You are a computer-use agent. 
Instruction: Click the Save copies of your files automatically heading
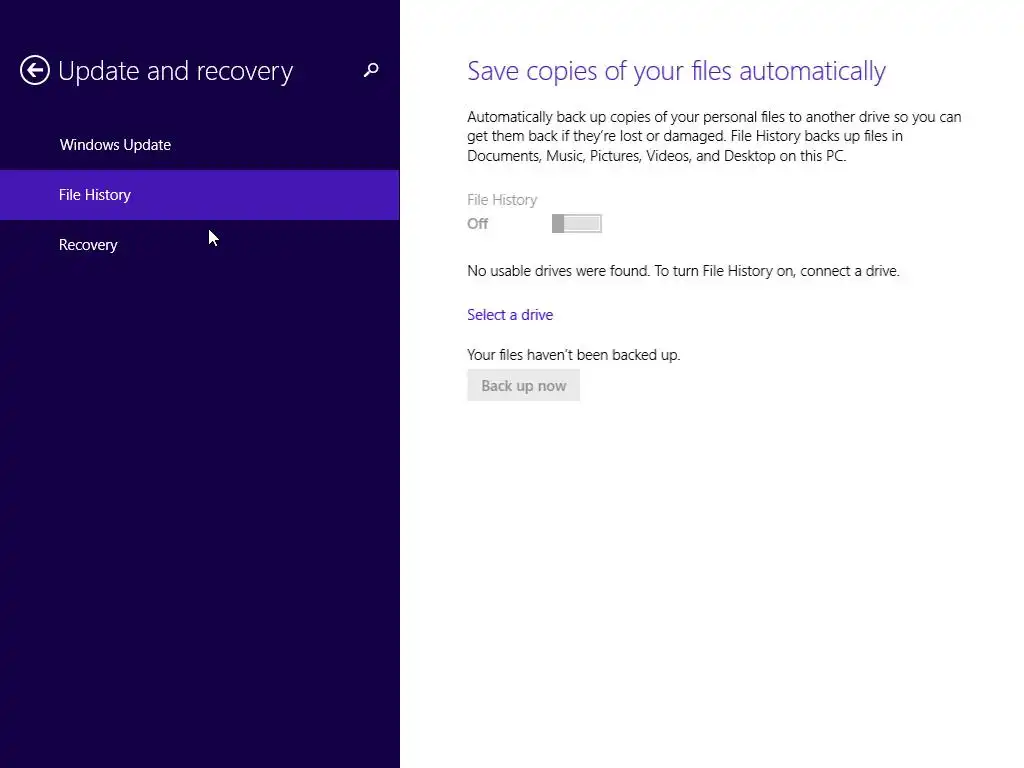click(677, 71)
